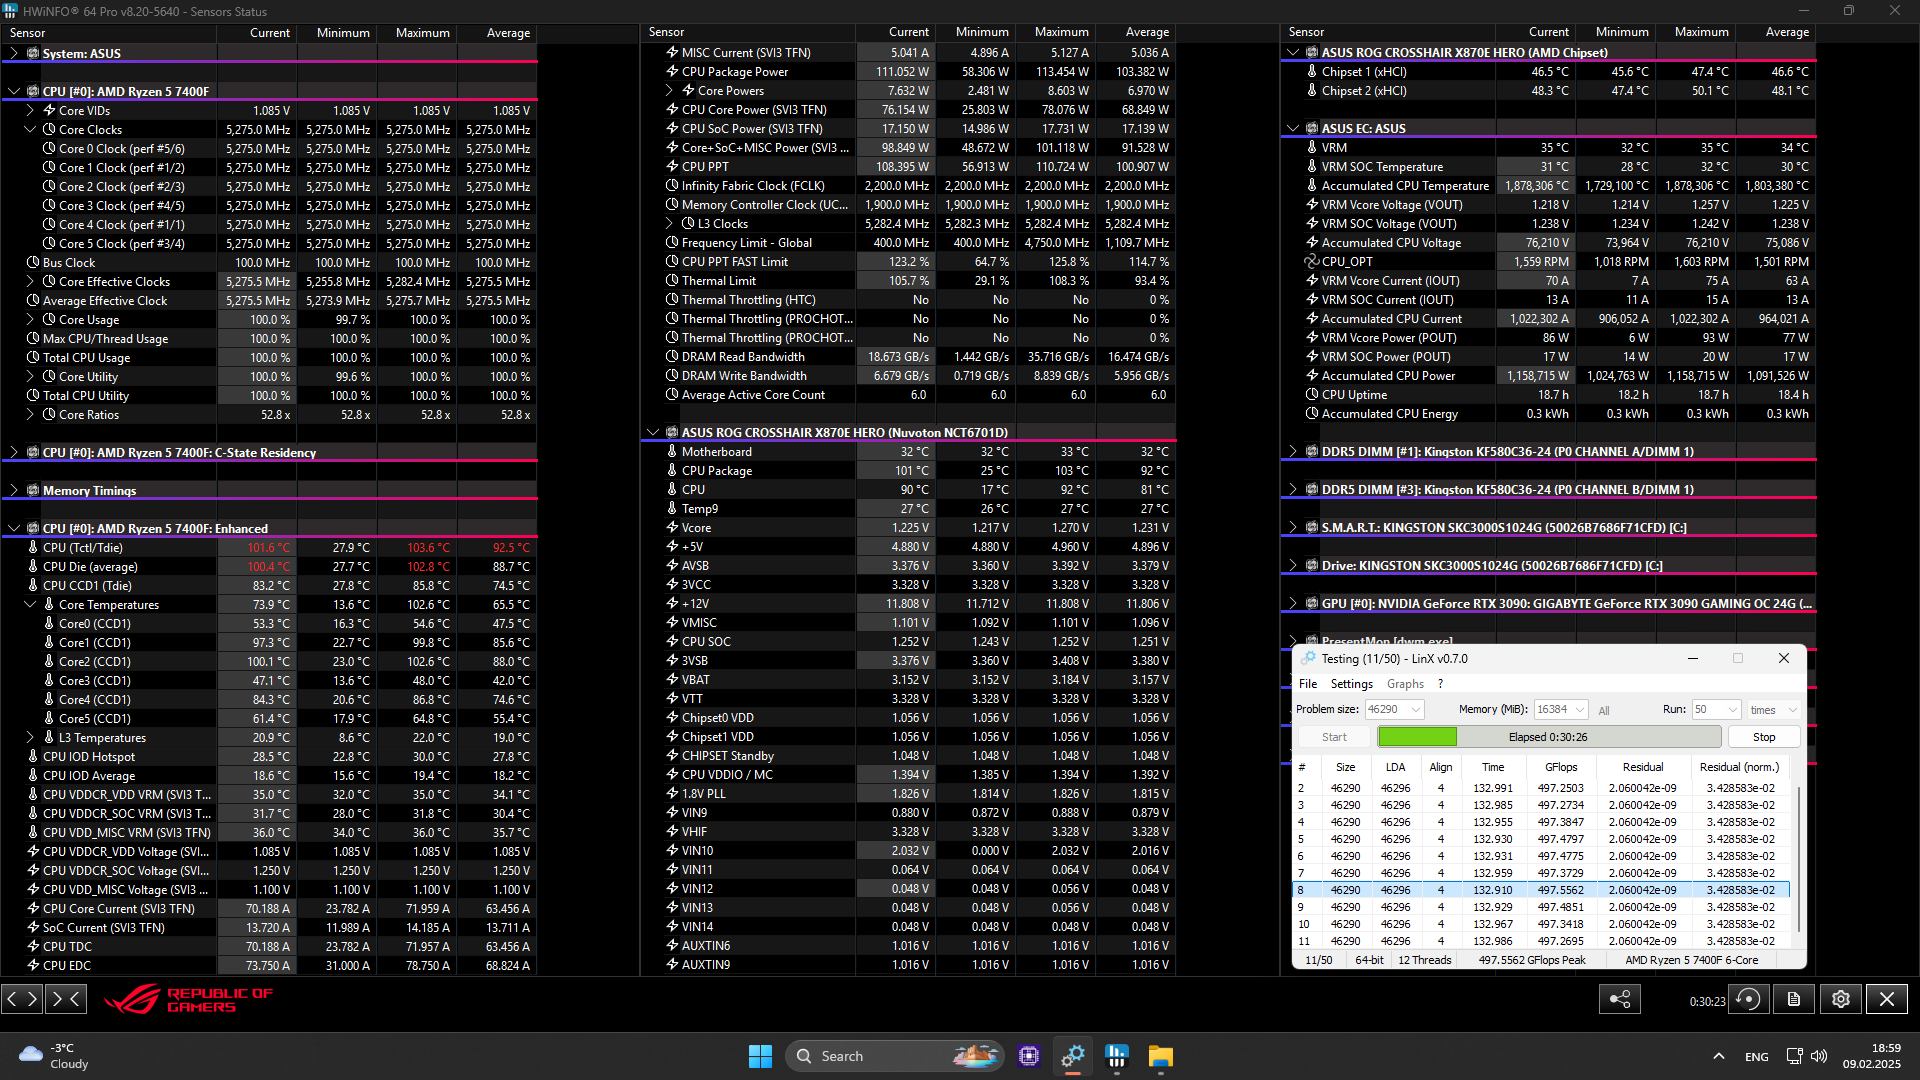1920x1080 pixels.
Task: Open the ? help menu in LinX
Action: pyautogui.click(x=1441, y=684)
